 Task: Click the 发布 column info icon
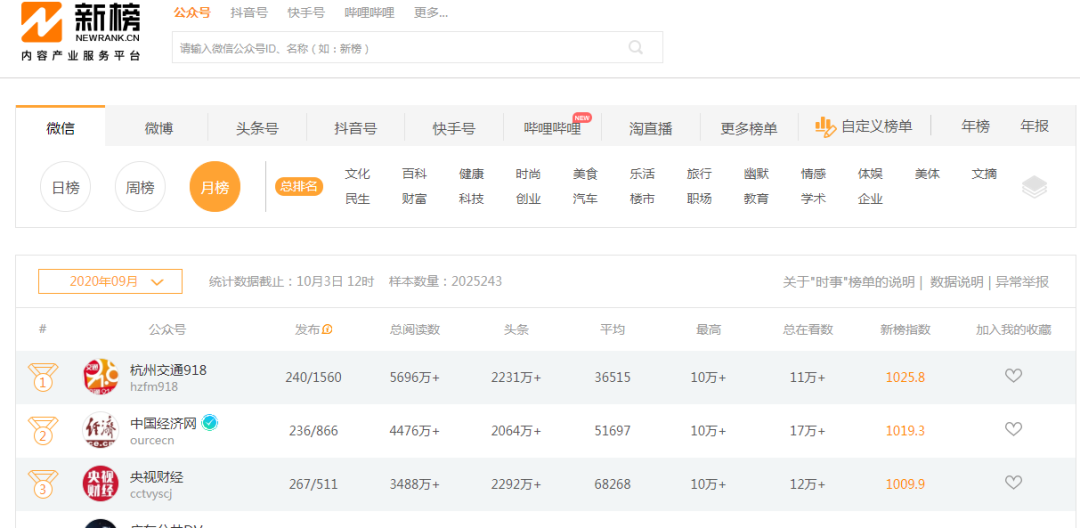[327, 330]
